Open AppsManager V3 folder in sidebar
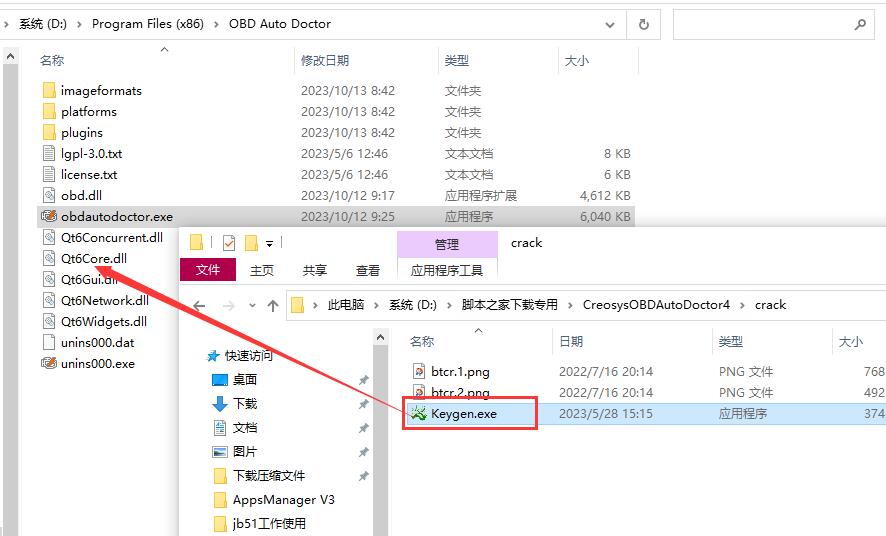886x536 pixels. (x=284, y=500)
